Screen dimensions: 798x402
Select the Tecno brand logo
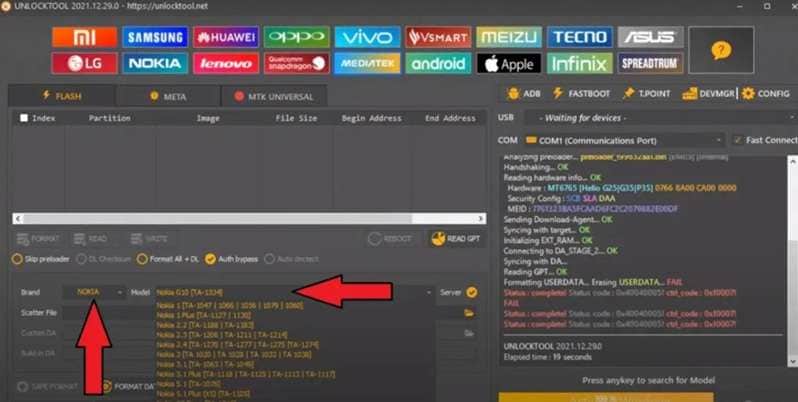coord(580,37)
